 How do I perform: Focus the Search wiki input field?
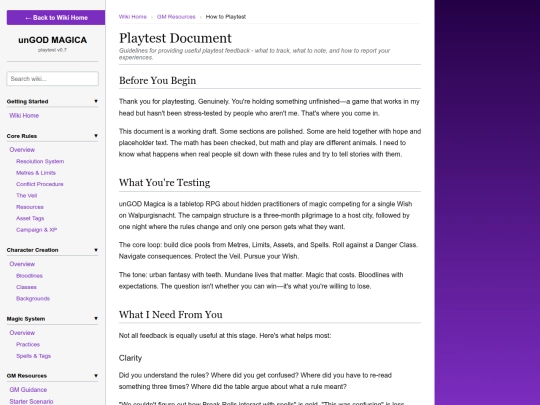coord(52,79)
